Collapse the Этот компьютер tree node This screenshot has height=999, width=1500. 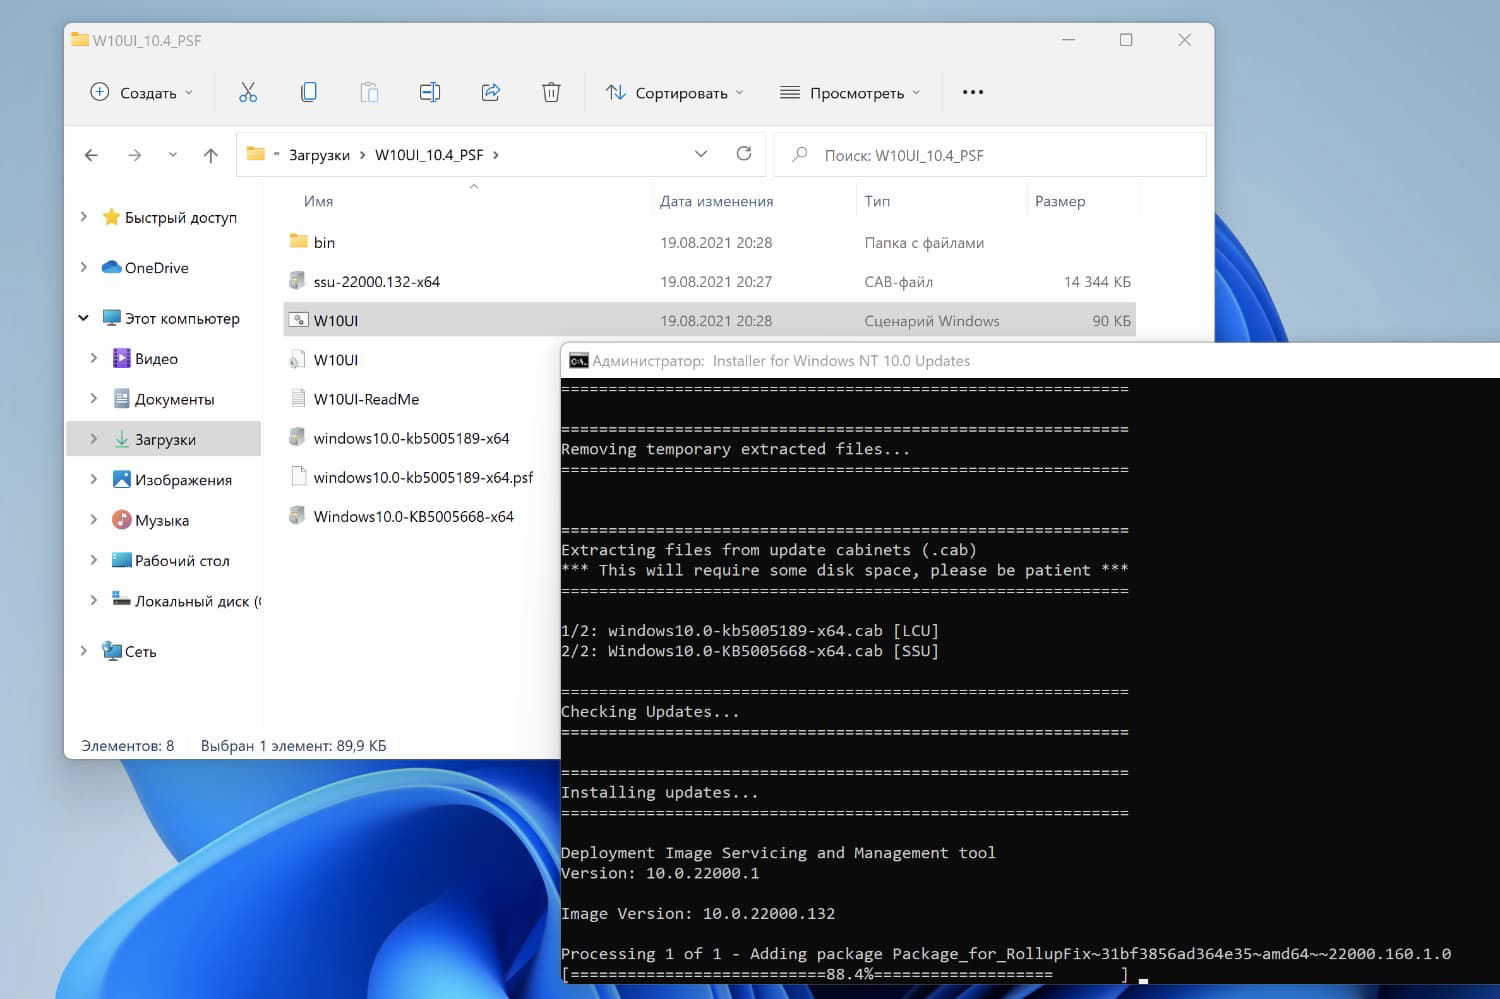pos(84,319)
